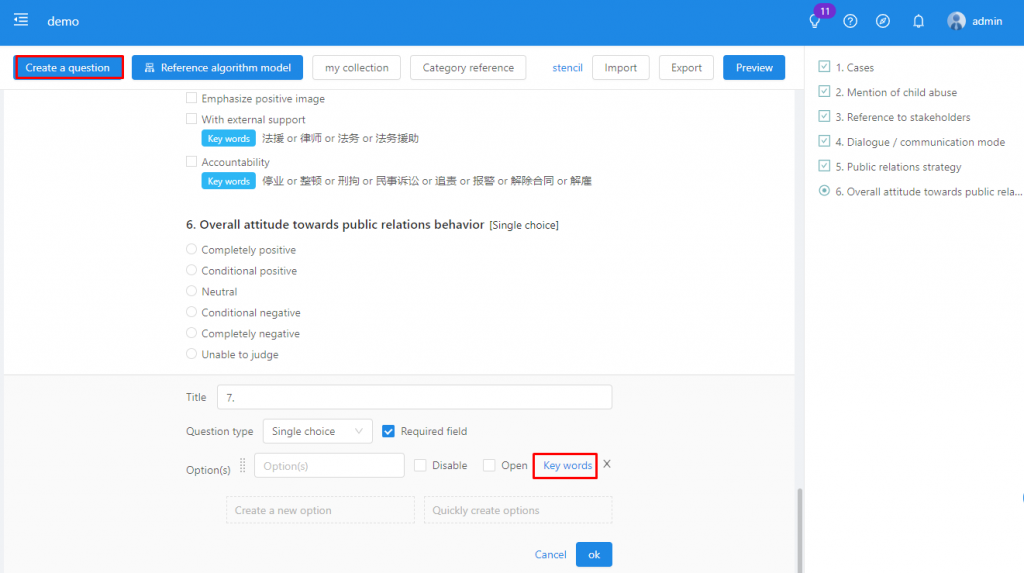Go to 5. Public relations strategy
This screenshot has width=1024, height=573.
898,167
